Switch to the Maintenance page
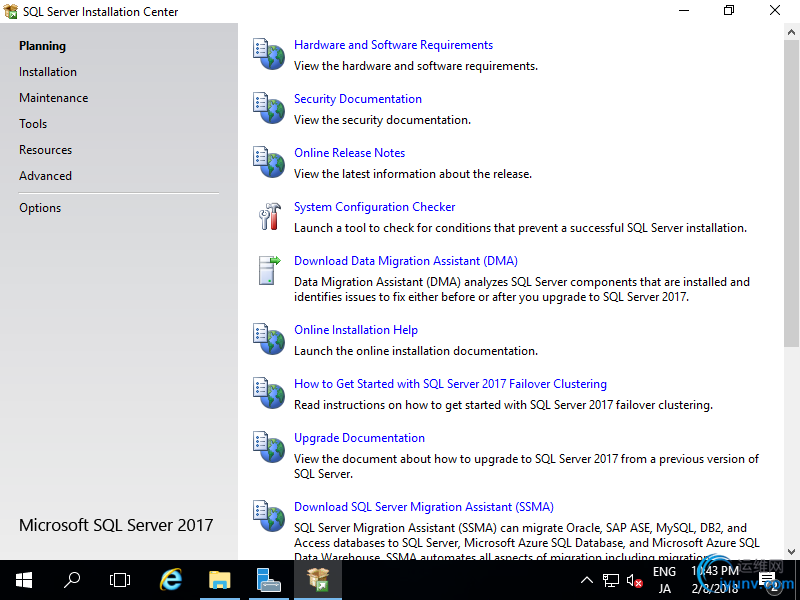The image size is (800, 600). pyautogui.click(x=54, y=98)
